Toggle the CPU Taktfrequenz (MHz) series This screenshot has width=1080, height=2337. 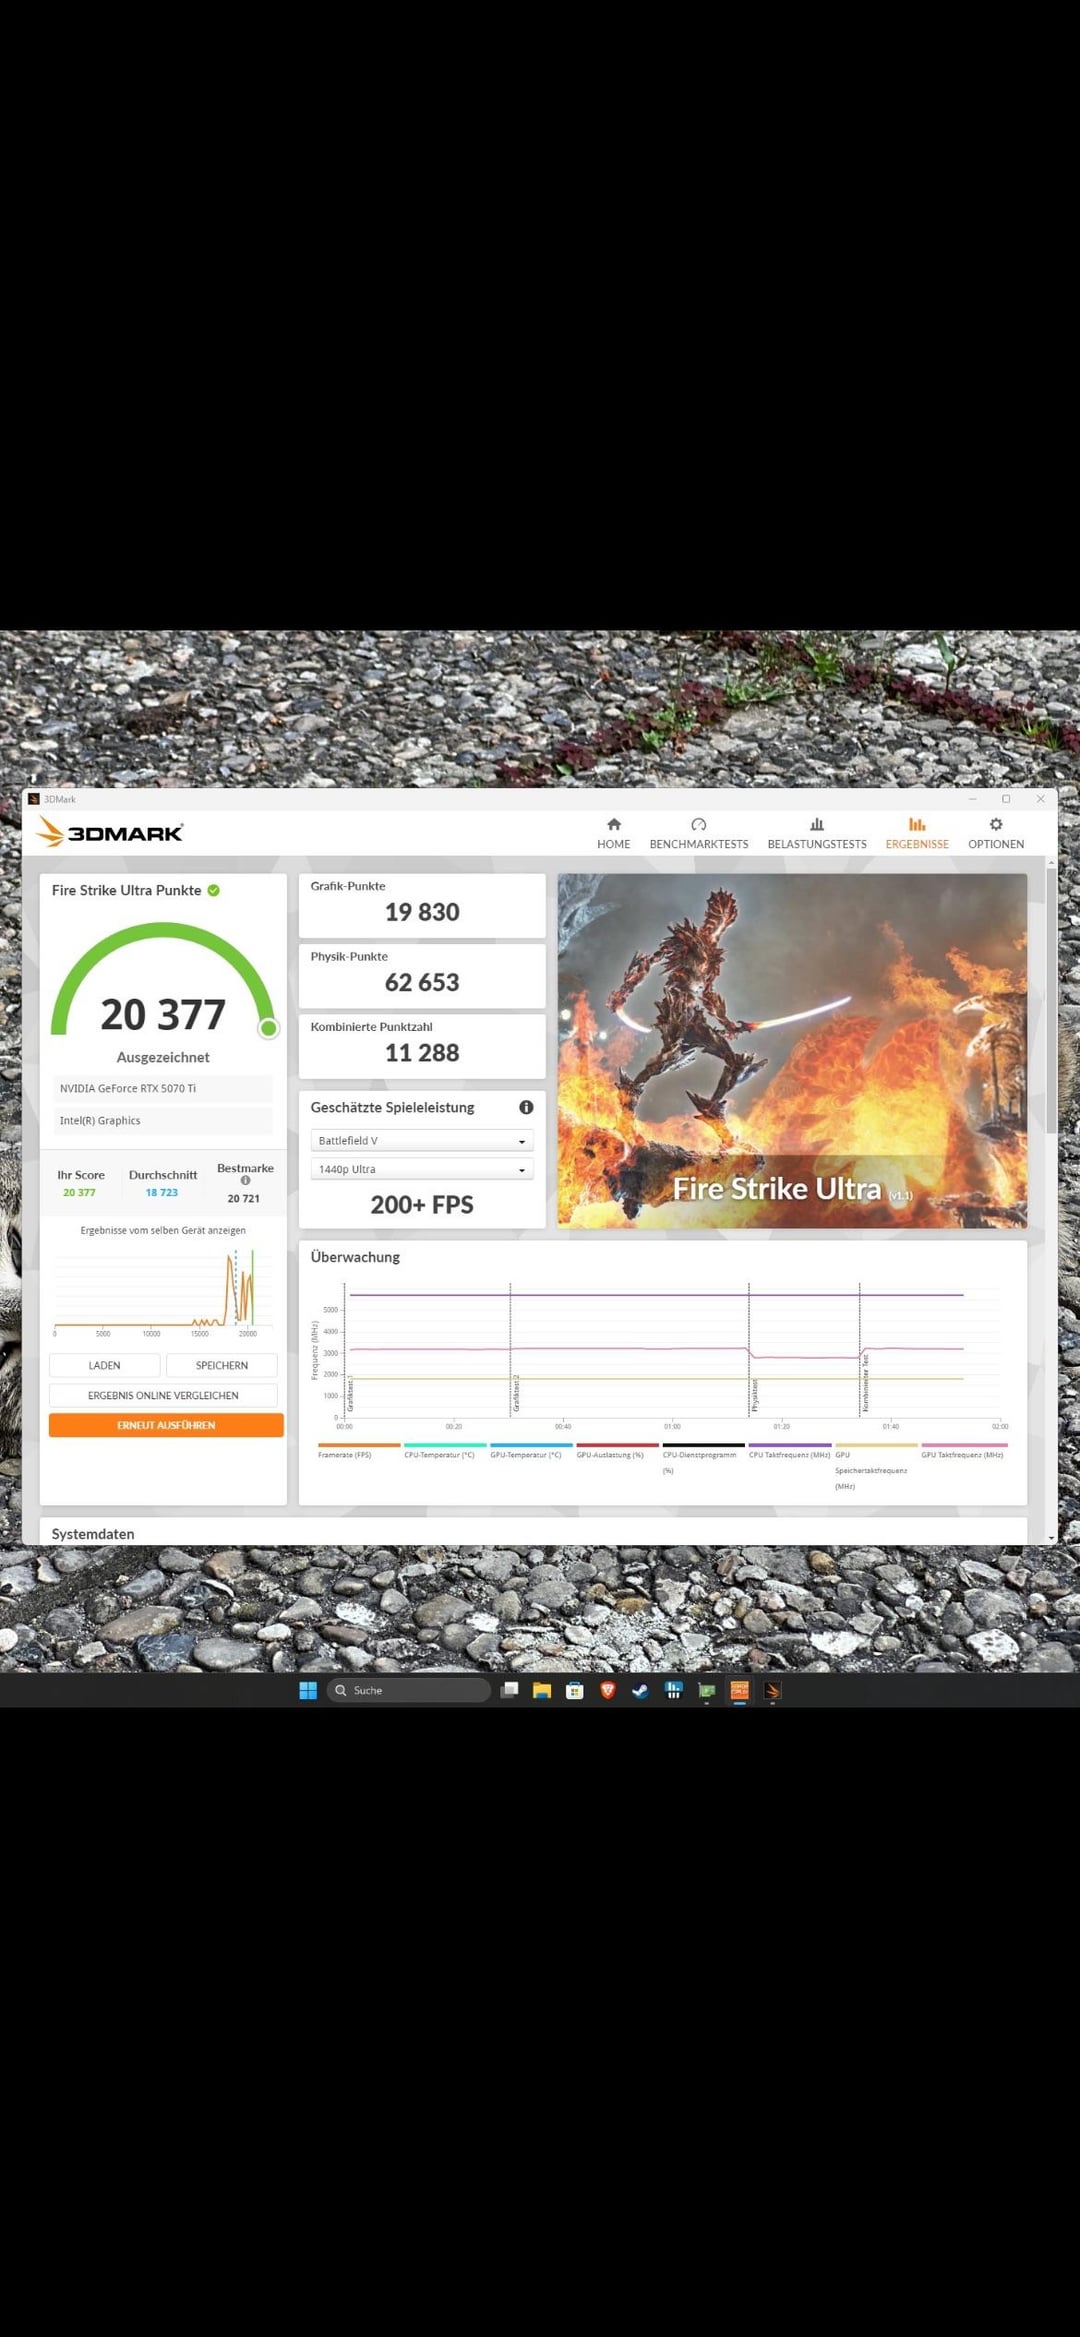790,1451
